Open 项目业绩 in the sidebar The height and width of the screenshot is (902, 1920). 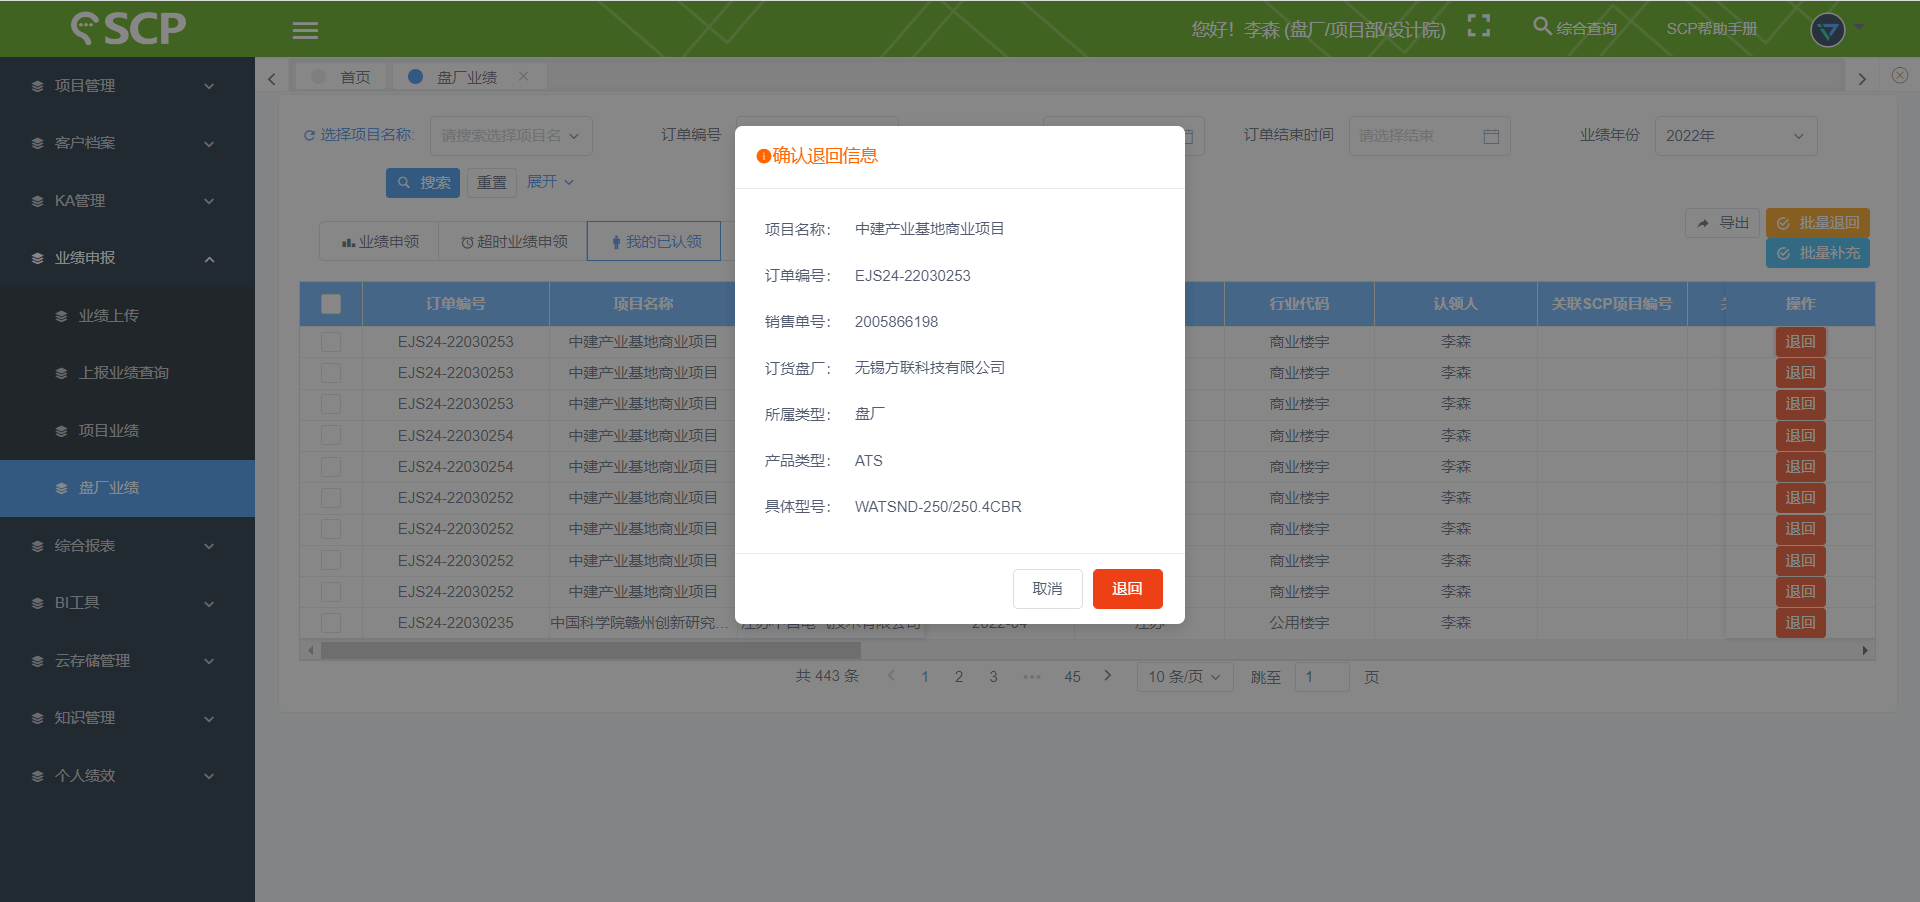(127, 431)
